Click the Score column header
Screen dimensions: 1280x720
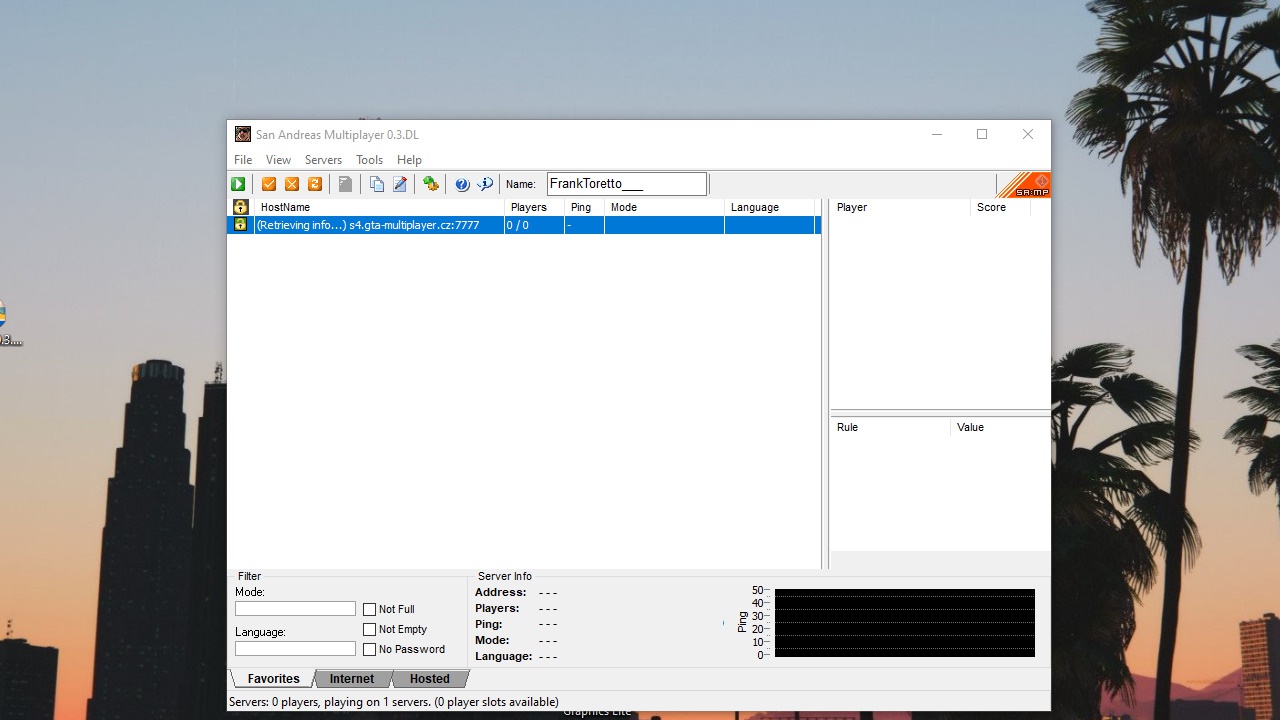(x=1000, y=207)
